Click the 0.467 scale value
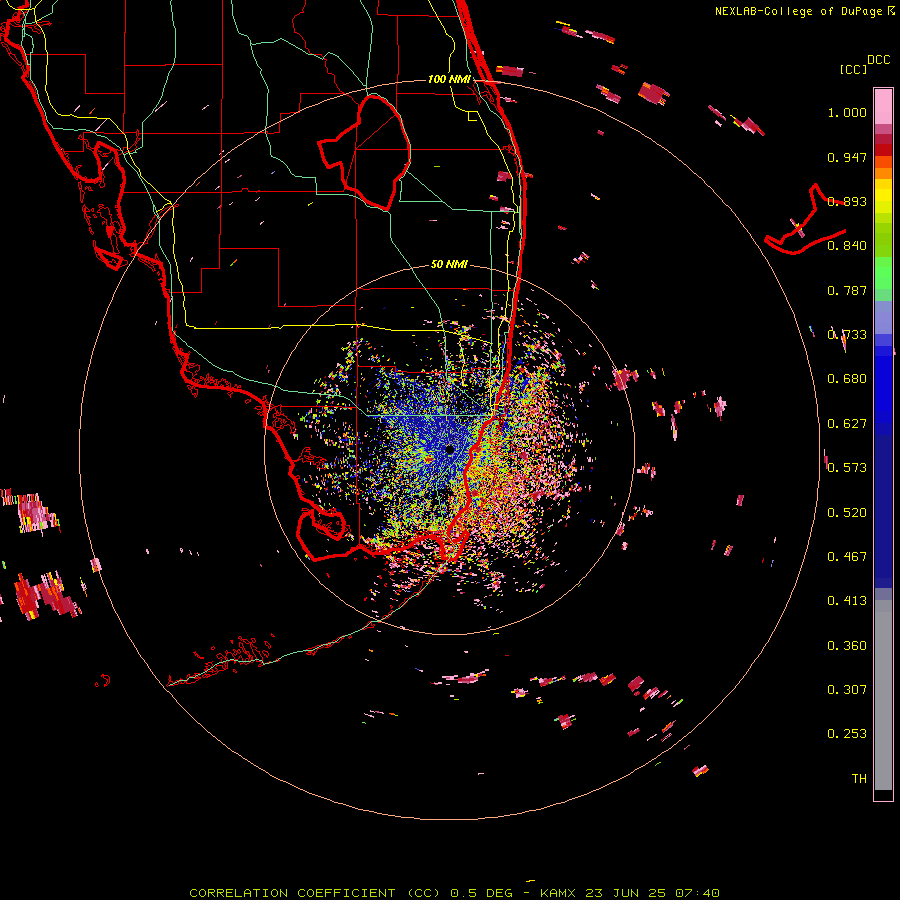The height and width of the screenshot is (900, 900). [x=847, y=557]
